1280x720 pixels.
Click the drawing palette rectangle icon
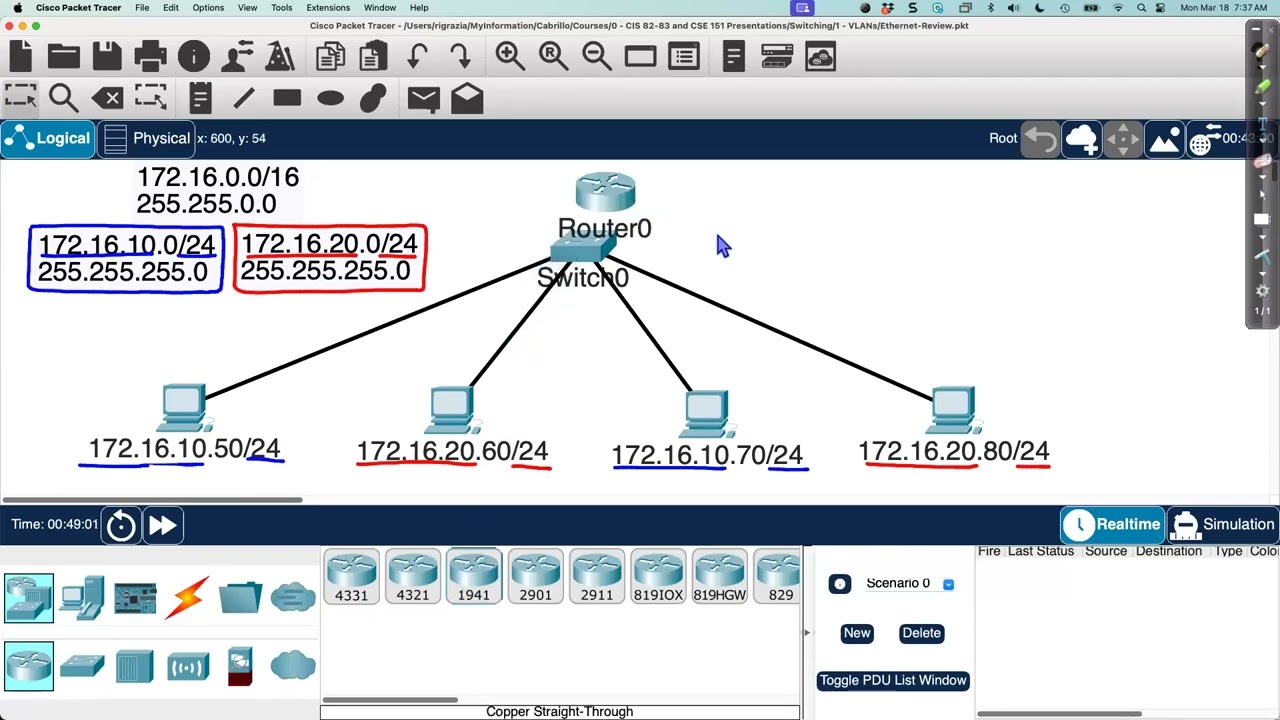pos(640,57)
